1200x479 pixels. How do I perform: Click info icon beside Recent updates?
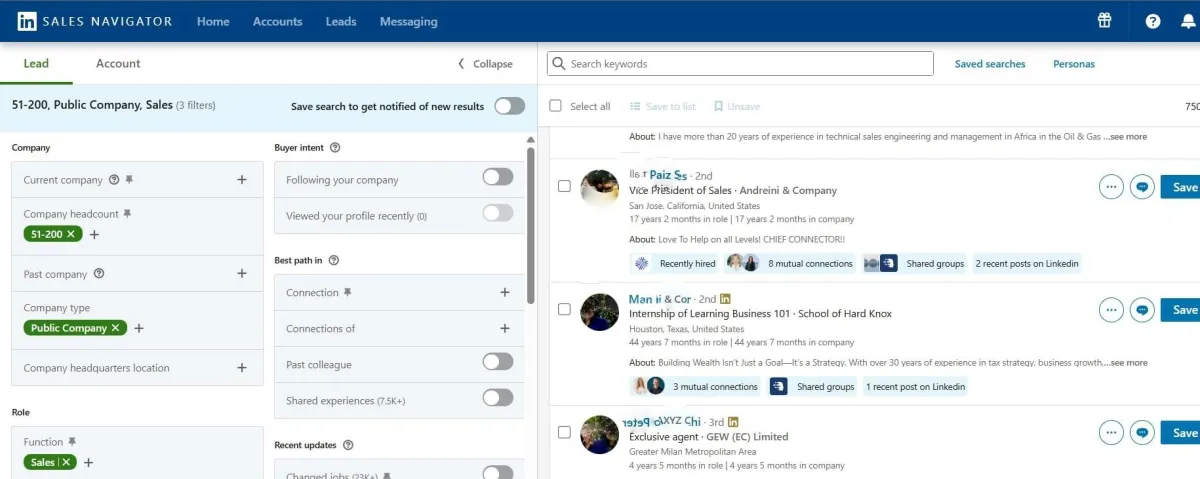[x=347, y=445]
